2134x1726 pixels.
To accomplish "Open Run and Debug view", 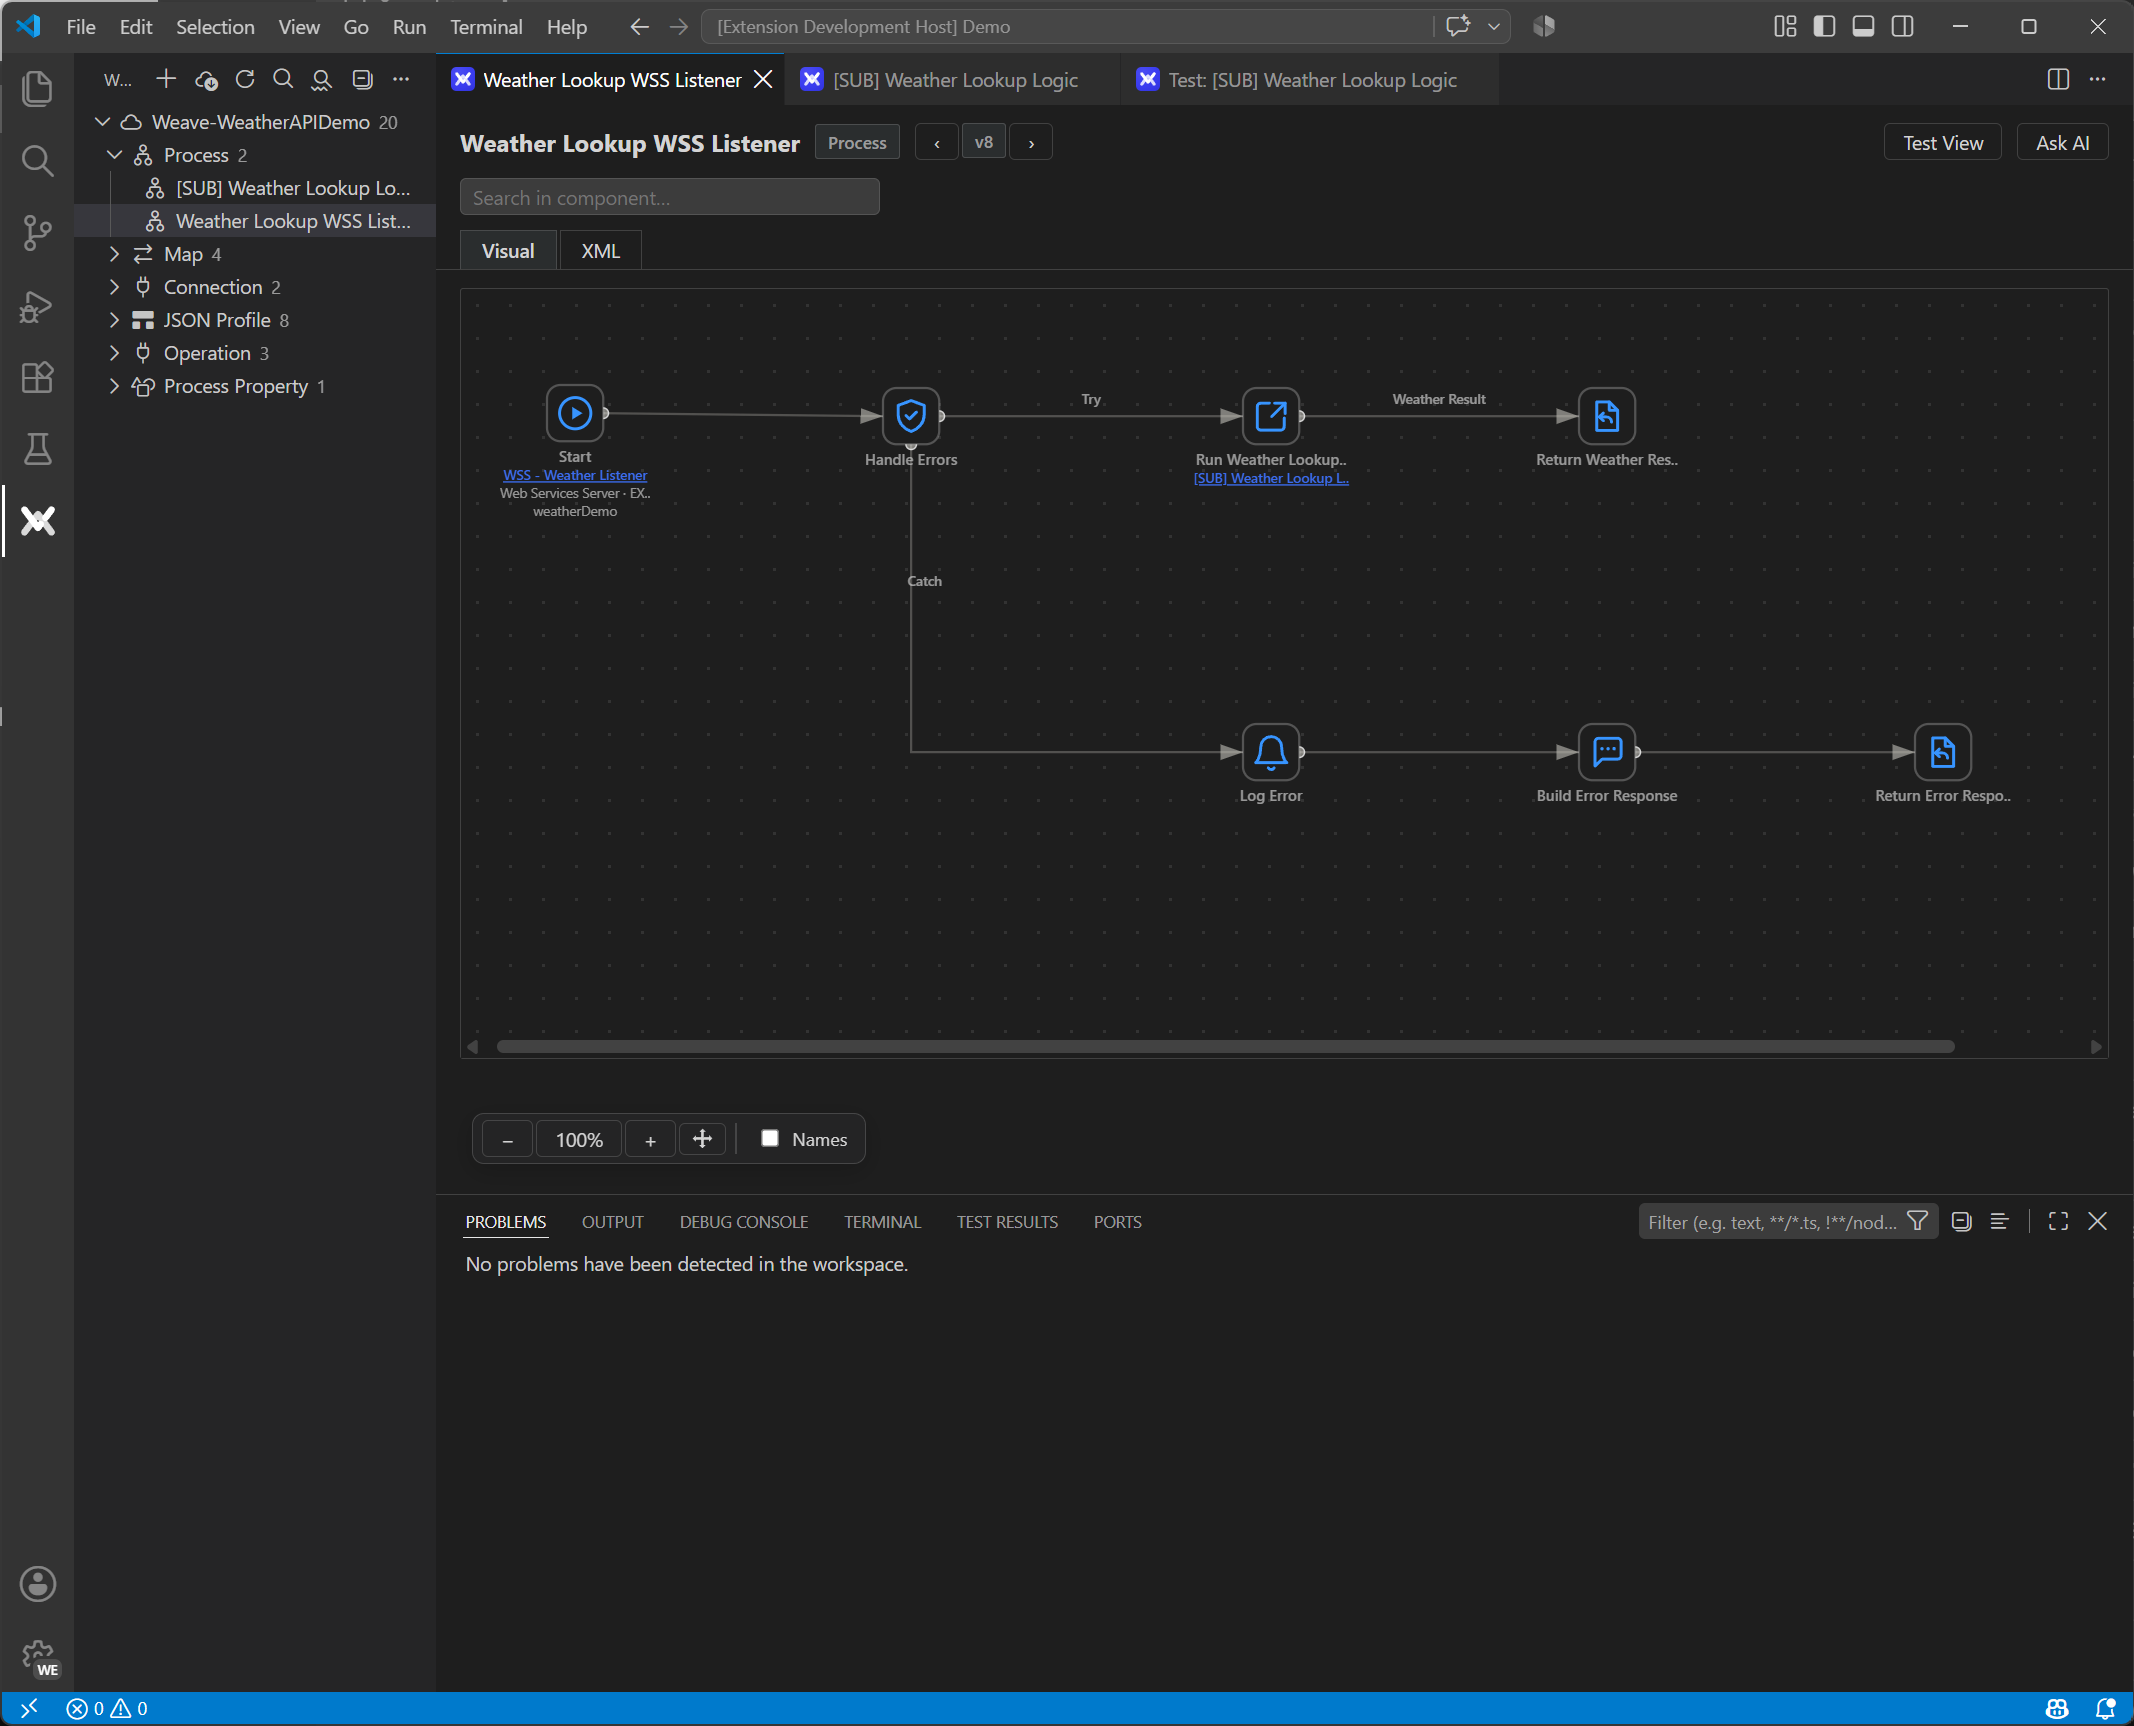I will [37, 306].
